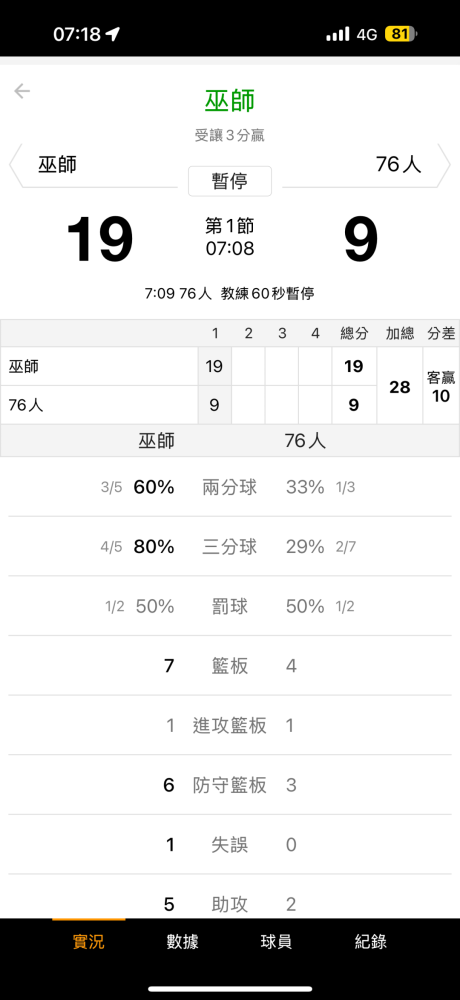Tap the 總分 column header
Viewport: 460px width, 1000px height.
(353, 333)
